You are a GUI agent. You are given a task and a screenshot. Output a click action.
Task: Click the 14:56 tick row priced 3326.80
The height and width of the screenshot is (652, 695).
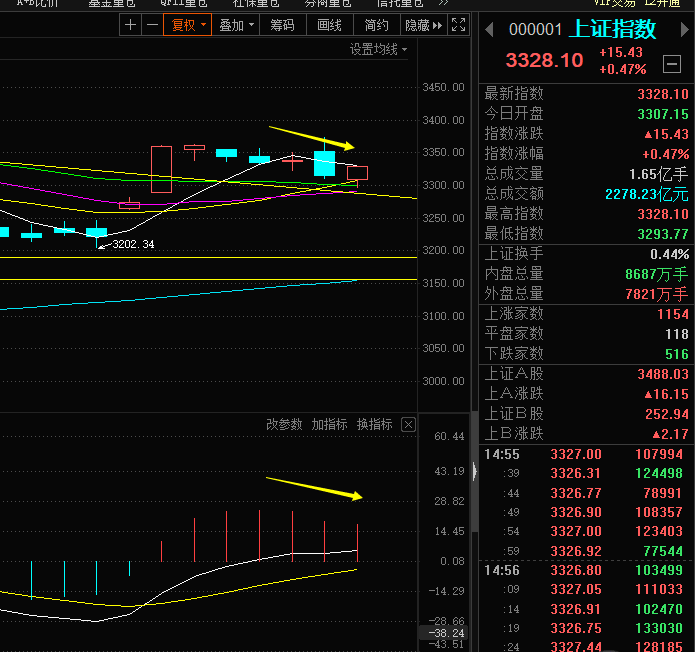583,570
